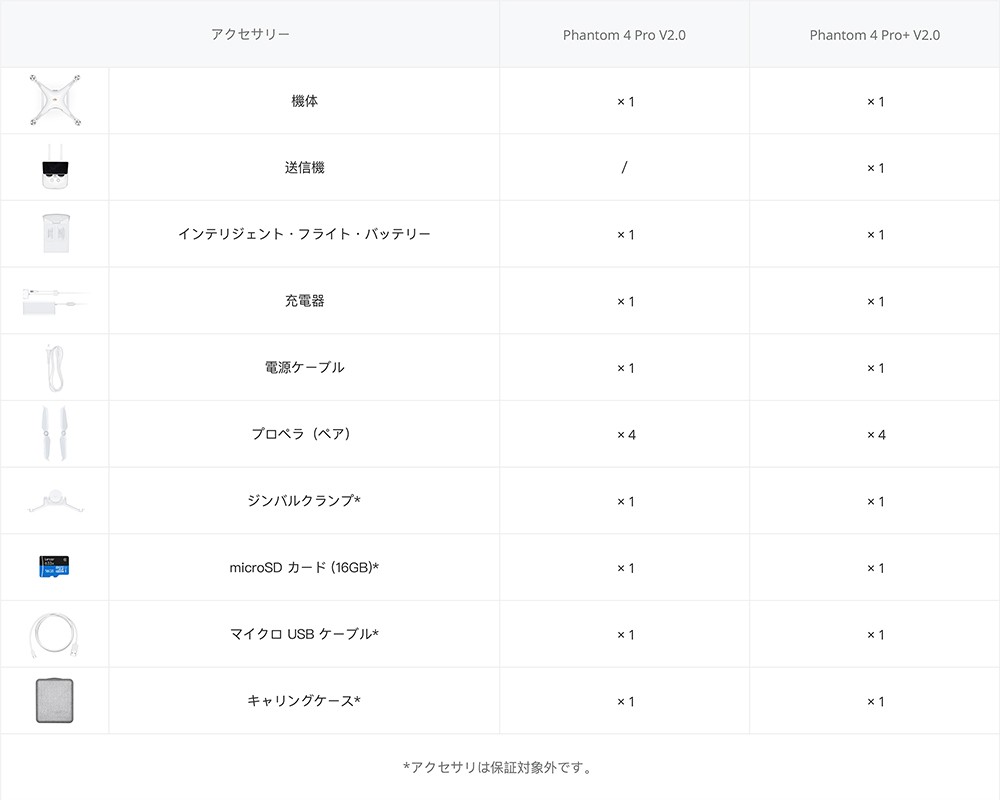
Task: Click the 送信機 row label
Action: coord(304,167)
